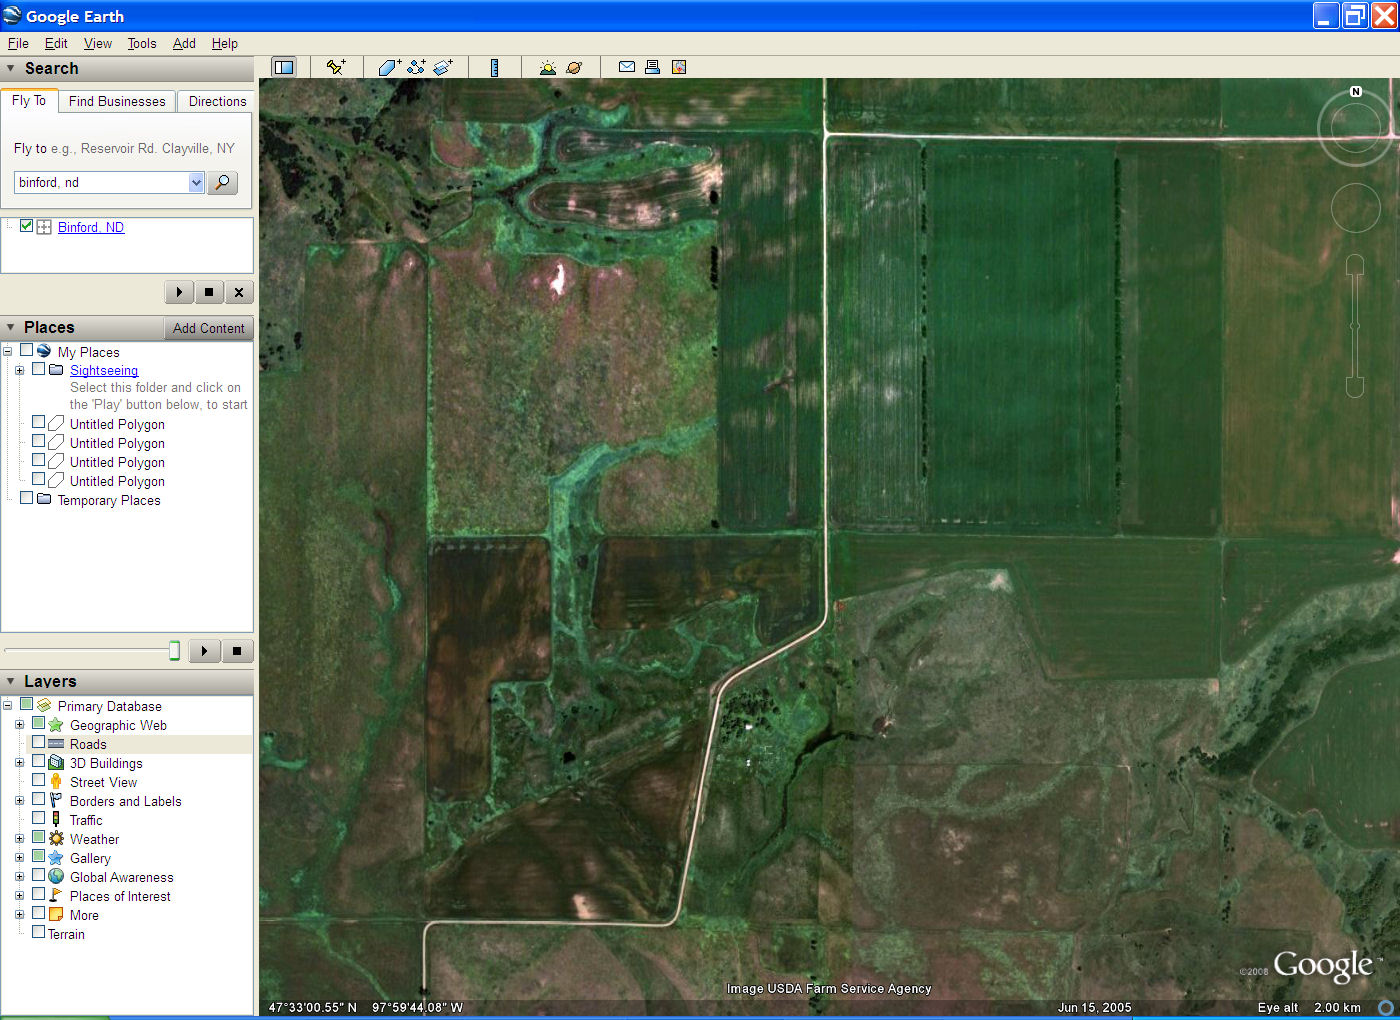The height and width of the screenshot is (1020, 1400).
Task: Click the Street View pegman layer icon
Action: (x=56, y=782)
